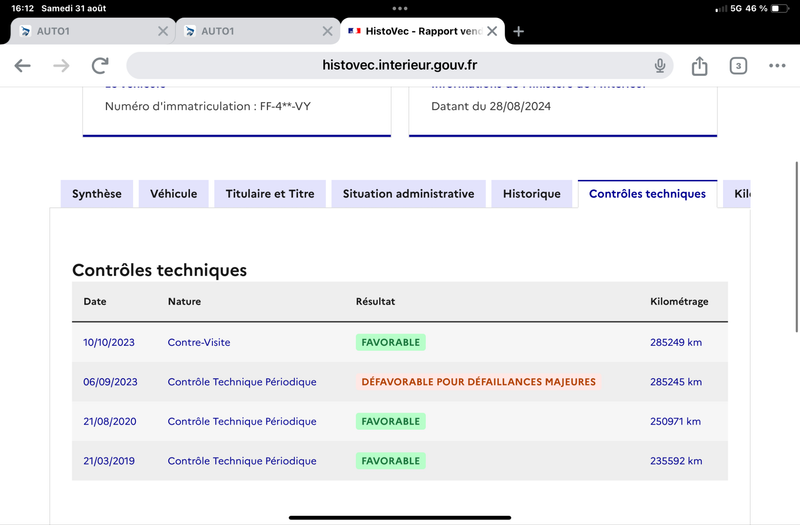Click the 21/08/2020 date cell
The height and width of the screenshot is (525, 800).
[x=110, y=421]
